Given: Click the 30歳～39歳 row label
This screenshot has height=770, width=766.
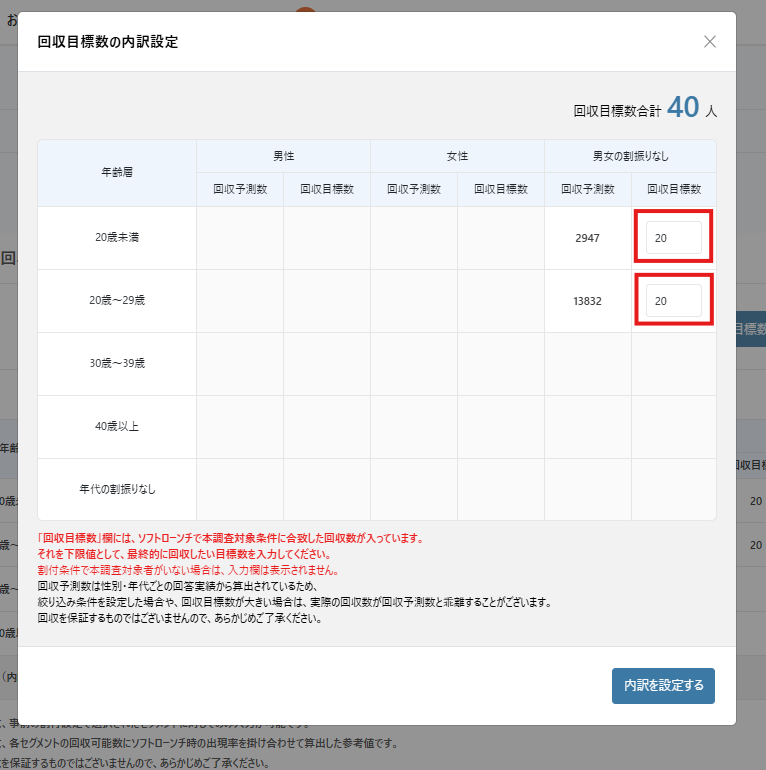Looking at the screenshot, I should [117, 363].
